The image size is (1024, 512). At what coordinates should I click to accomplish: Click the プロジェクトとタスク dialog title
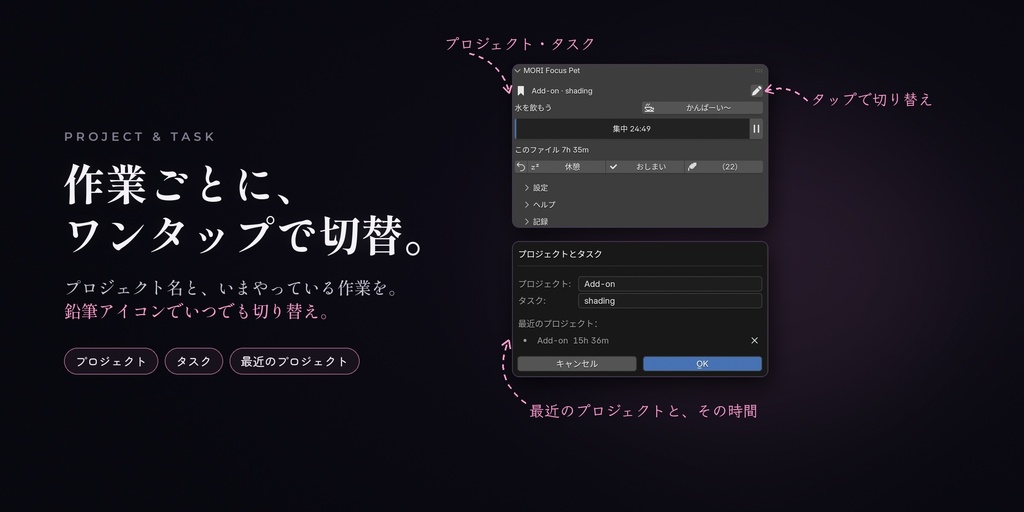[560, 253]
